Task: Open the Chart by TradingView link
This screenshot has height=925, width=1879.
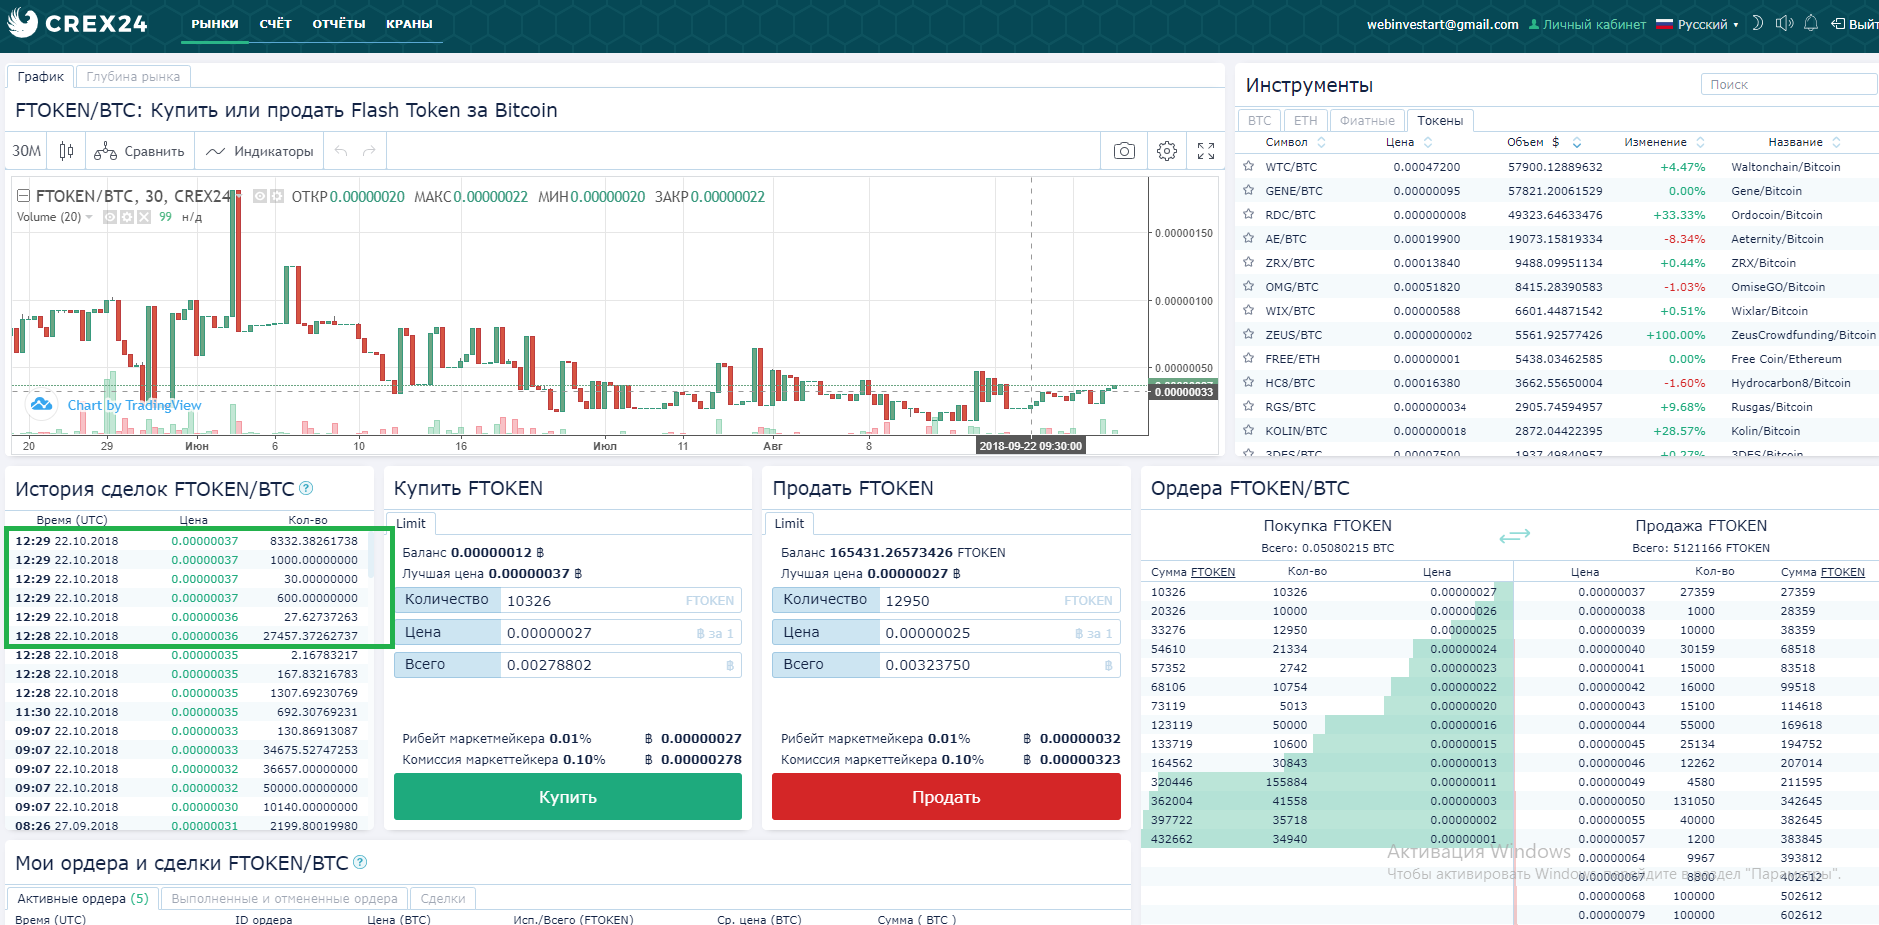Action: [134, 405]
